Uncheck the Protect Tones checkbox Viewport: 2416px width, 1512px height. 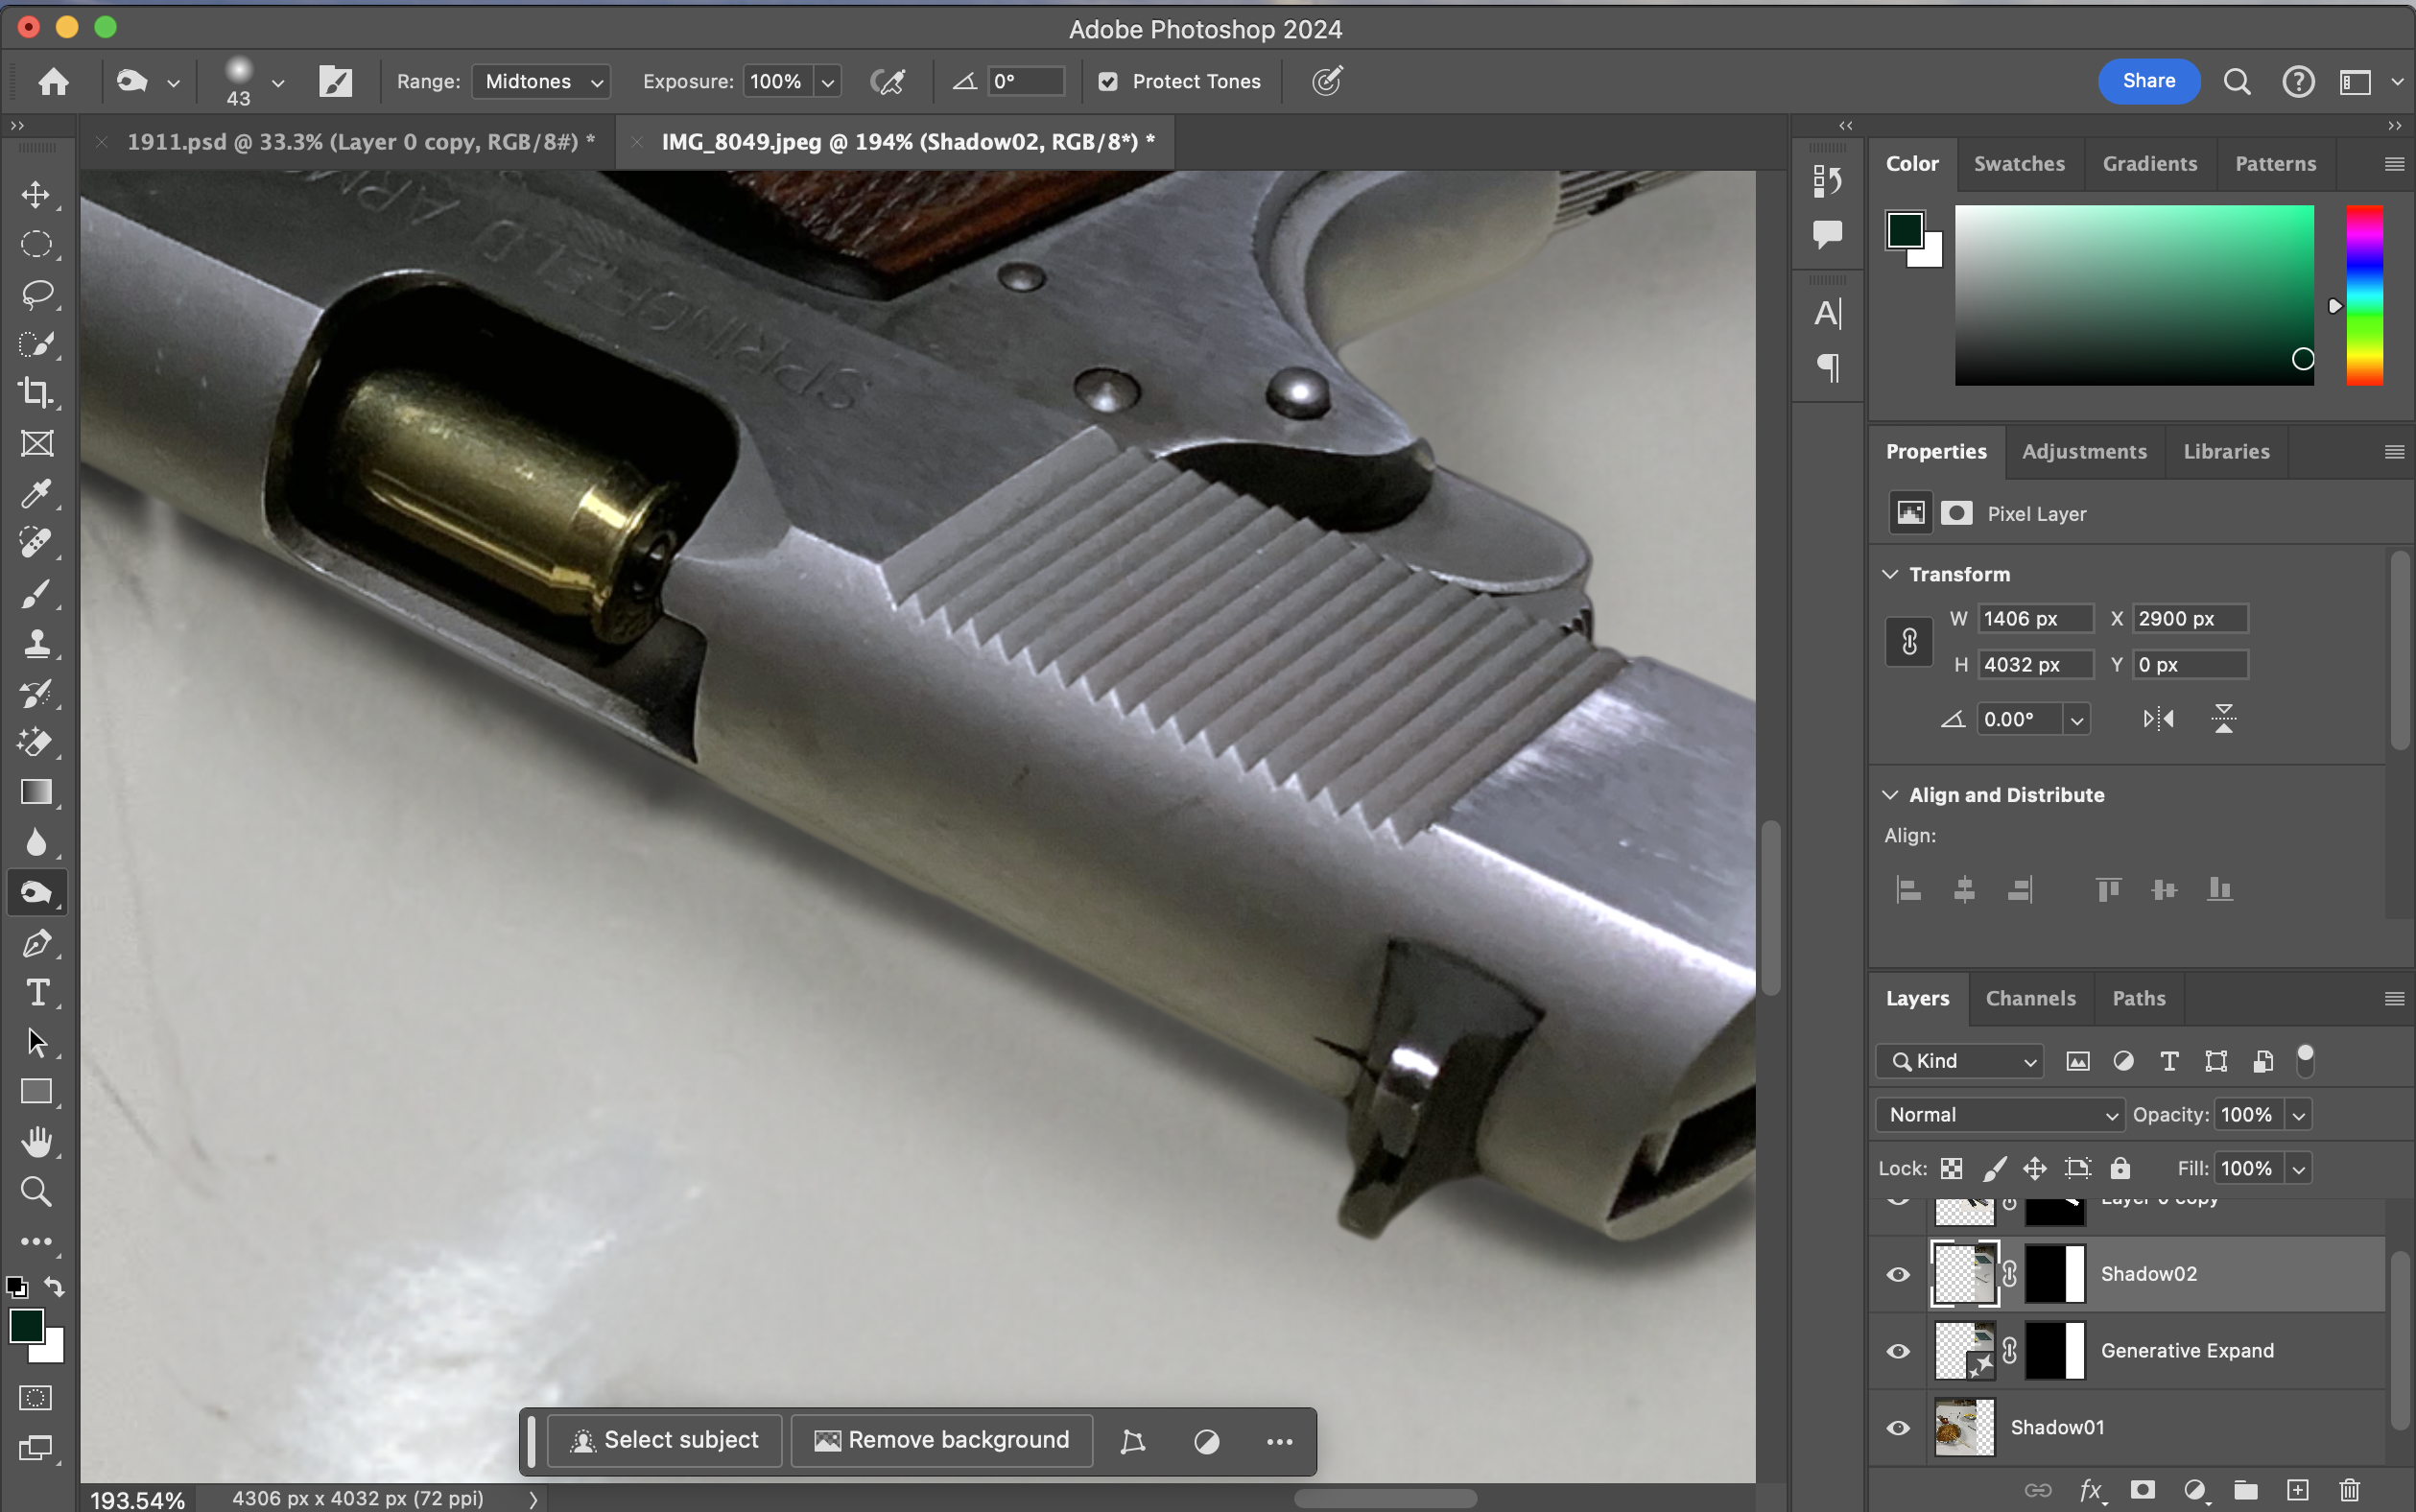point(1108,82)
